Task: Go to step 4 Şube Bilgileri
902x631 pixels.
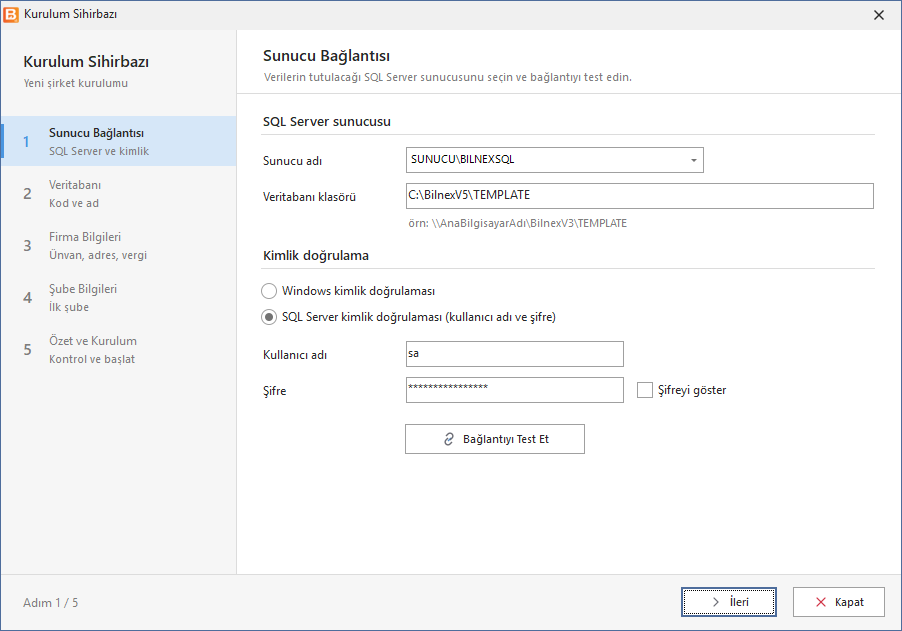Action: 119,297
